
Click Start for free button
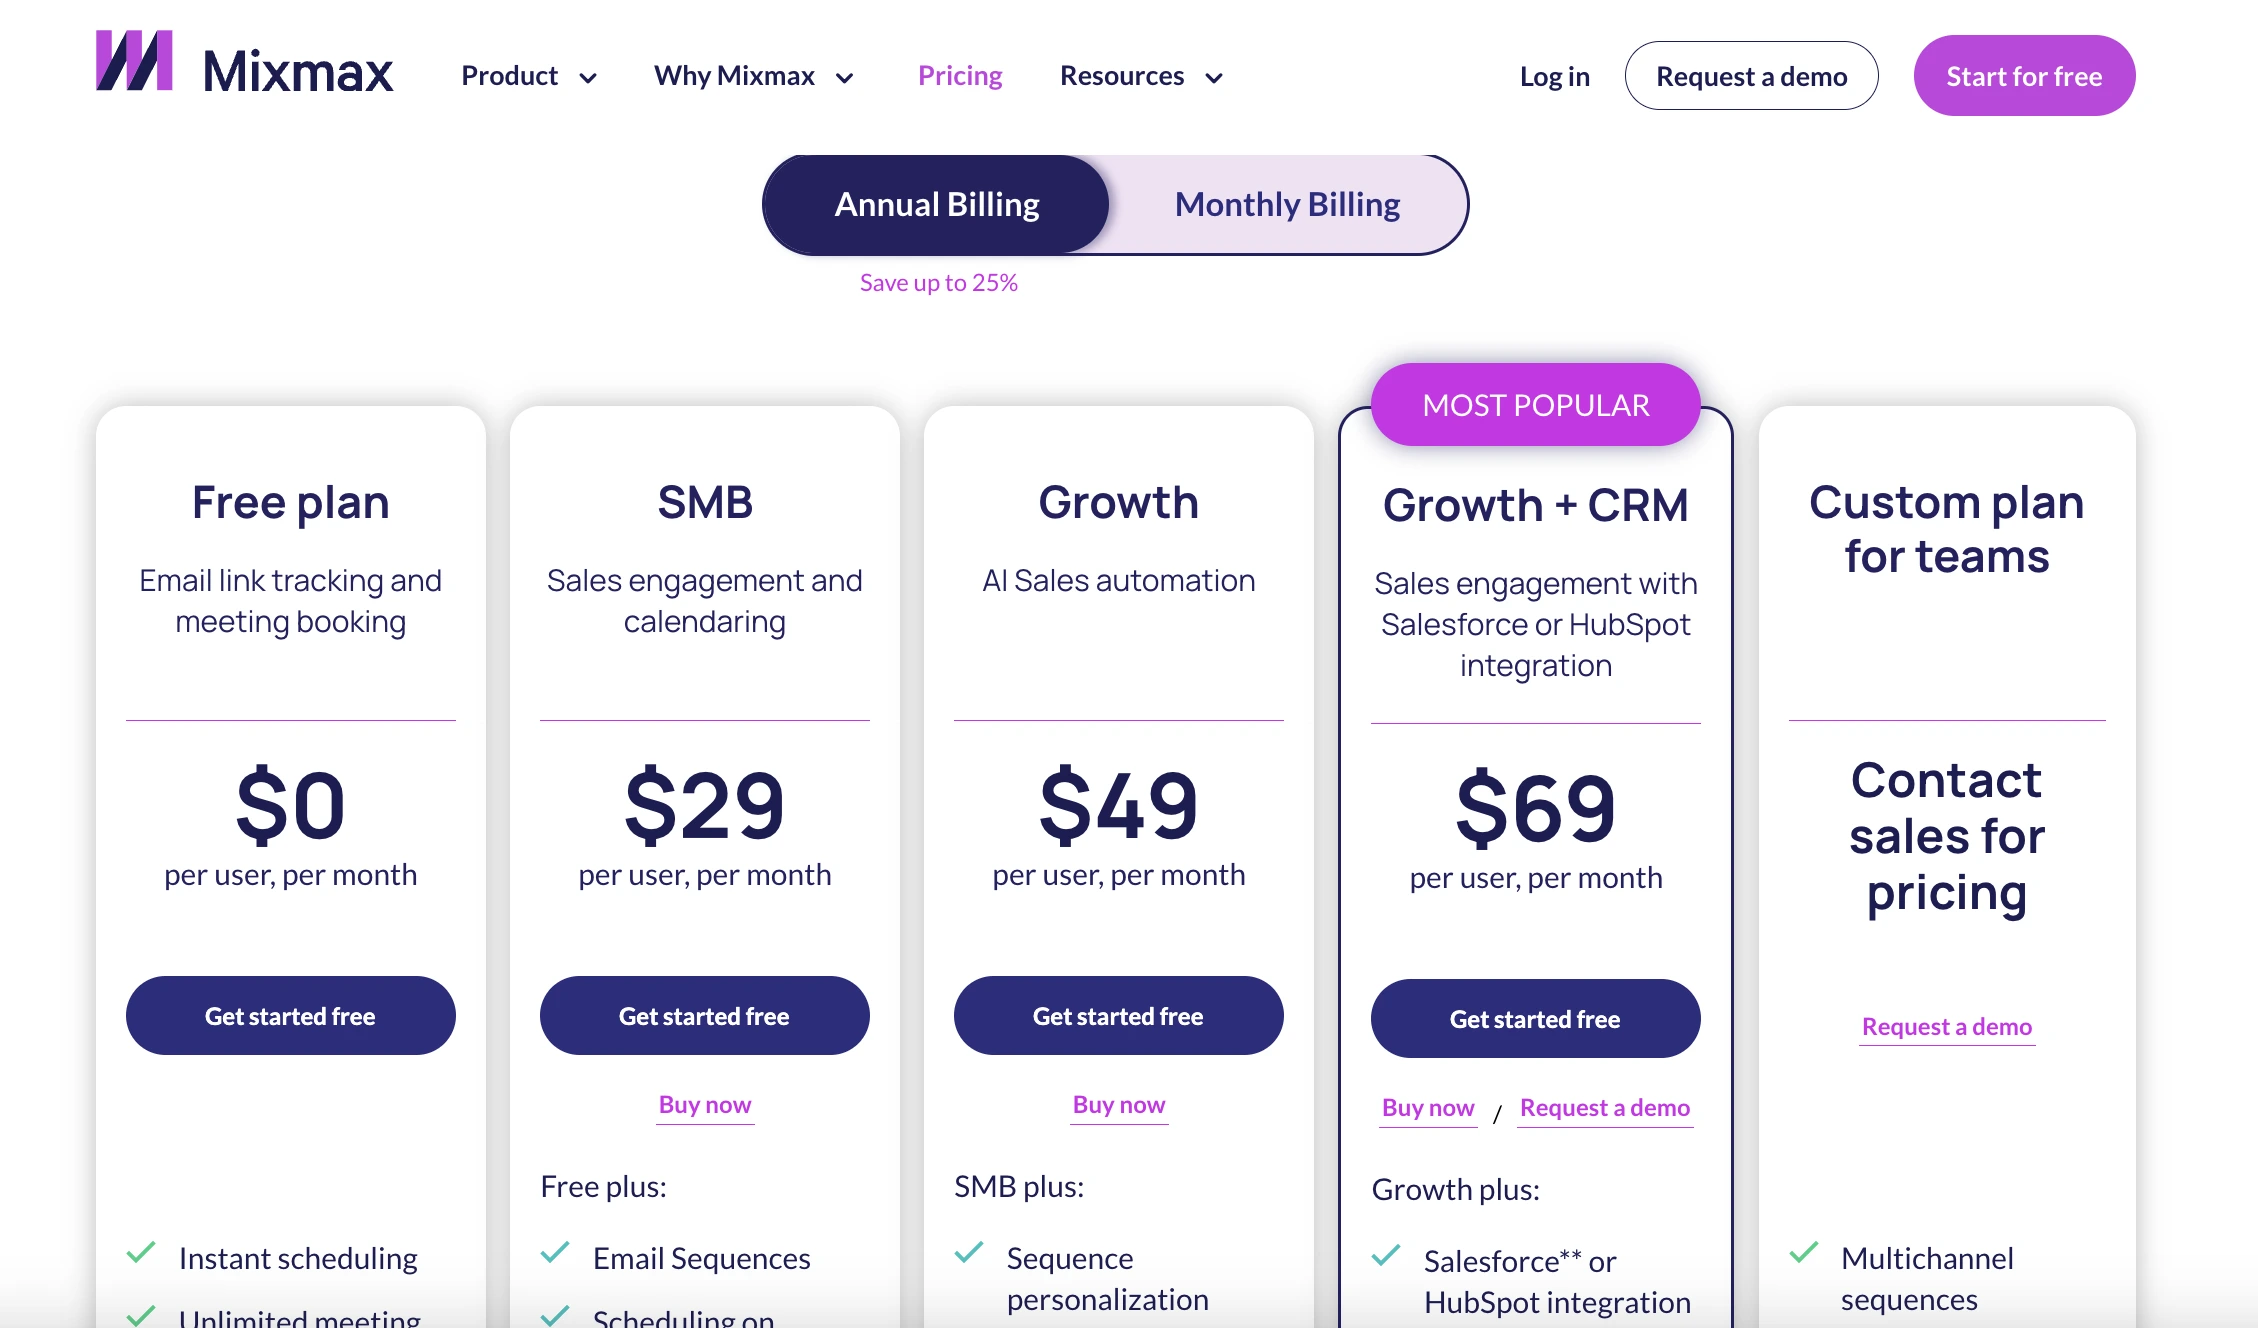(2023, 75)
